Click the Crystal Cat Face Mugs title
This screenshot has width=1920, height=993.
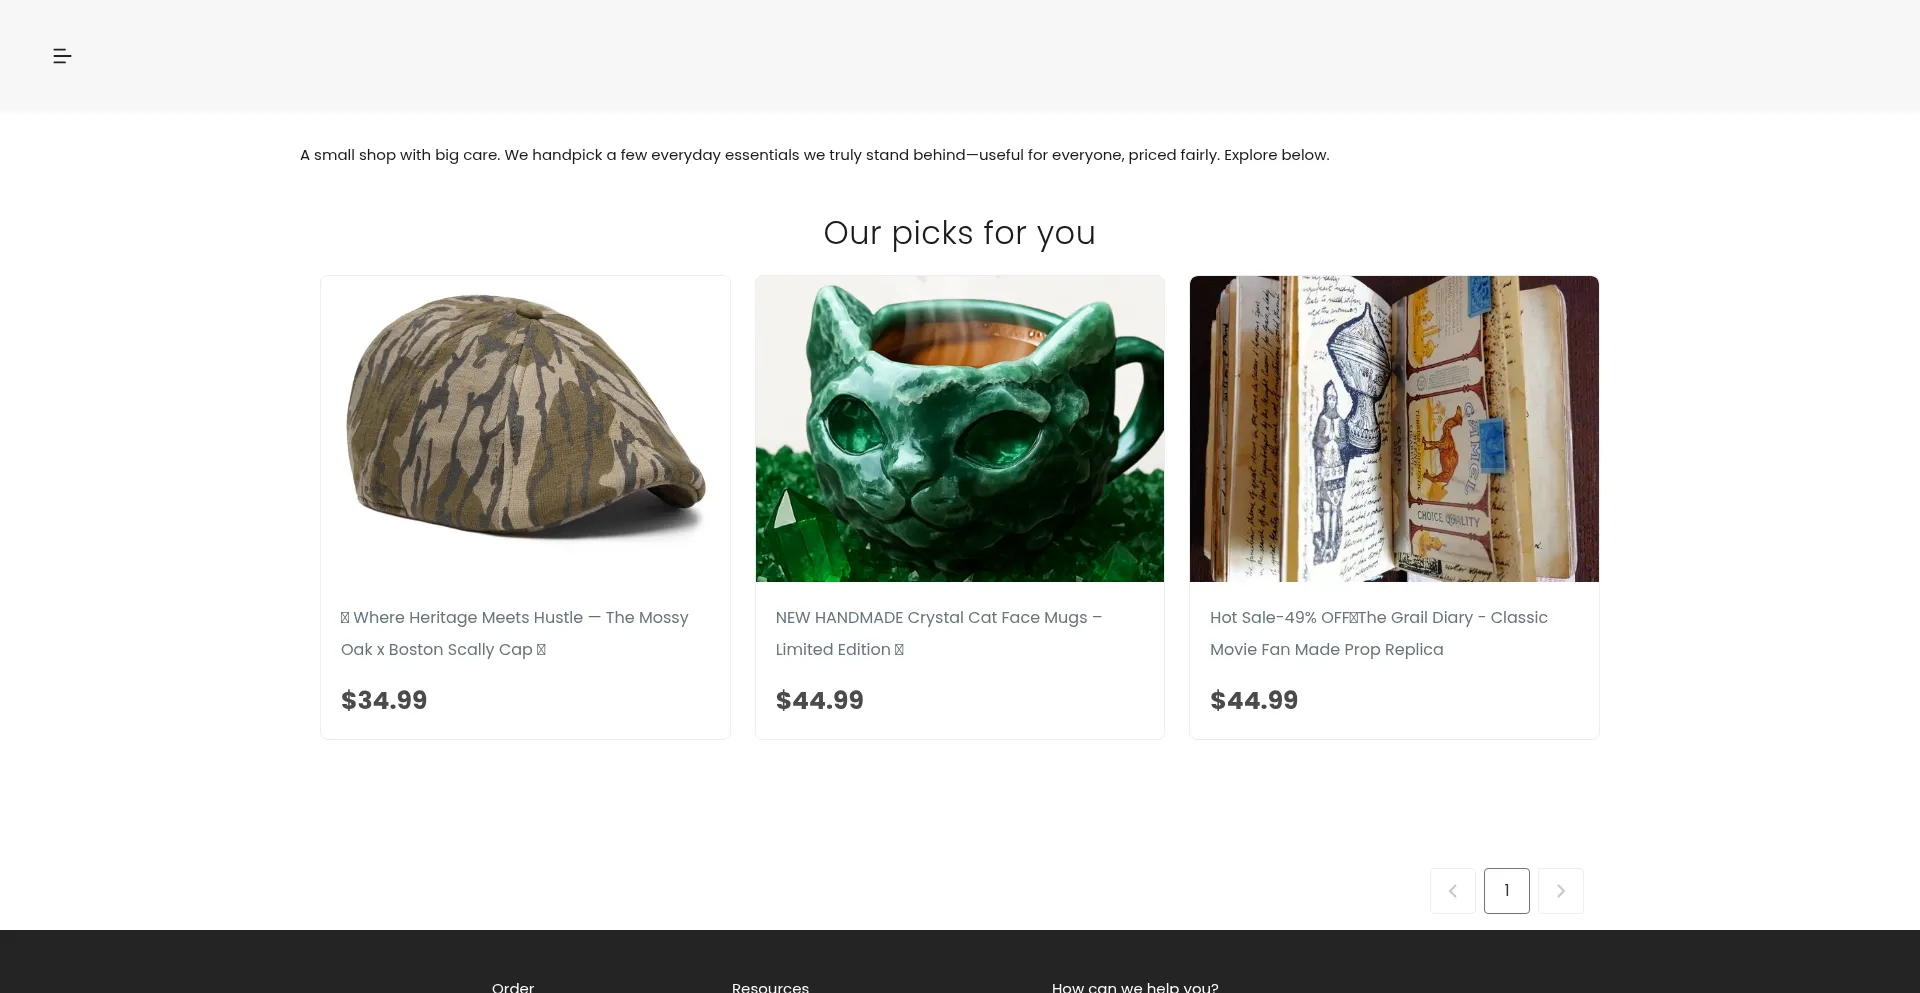click(x=938, y=633)
